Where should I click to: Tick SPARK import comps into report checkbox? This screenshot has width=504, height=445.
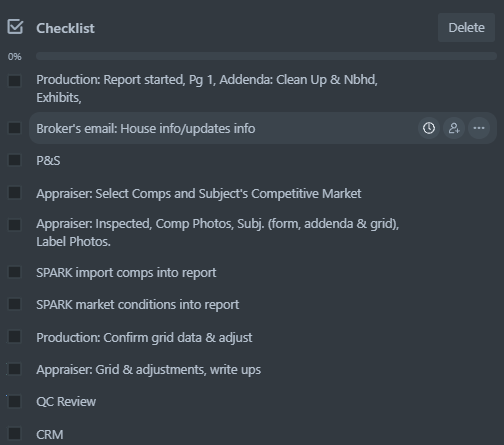14,272
